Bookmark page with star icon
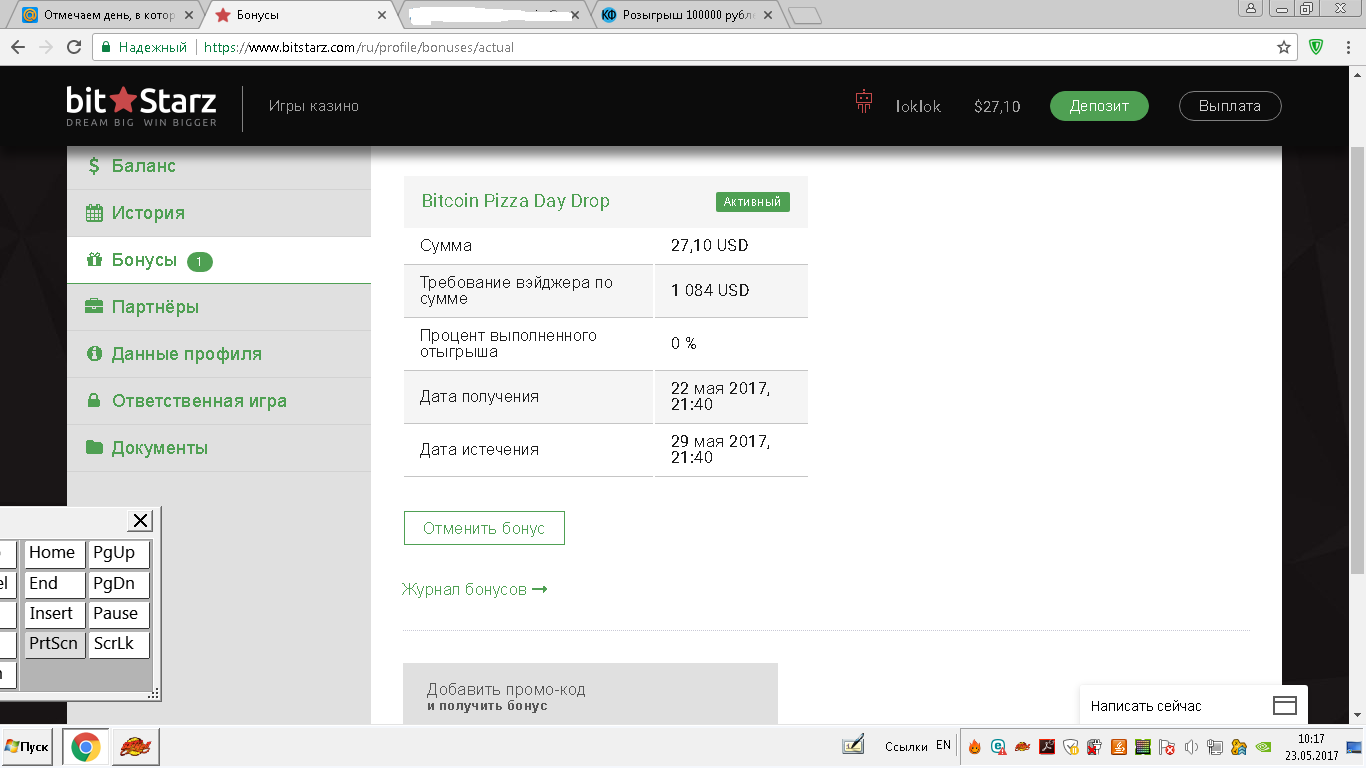This screenshot has height=768, width=1366. pos(1284,47)
